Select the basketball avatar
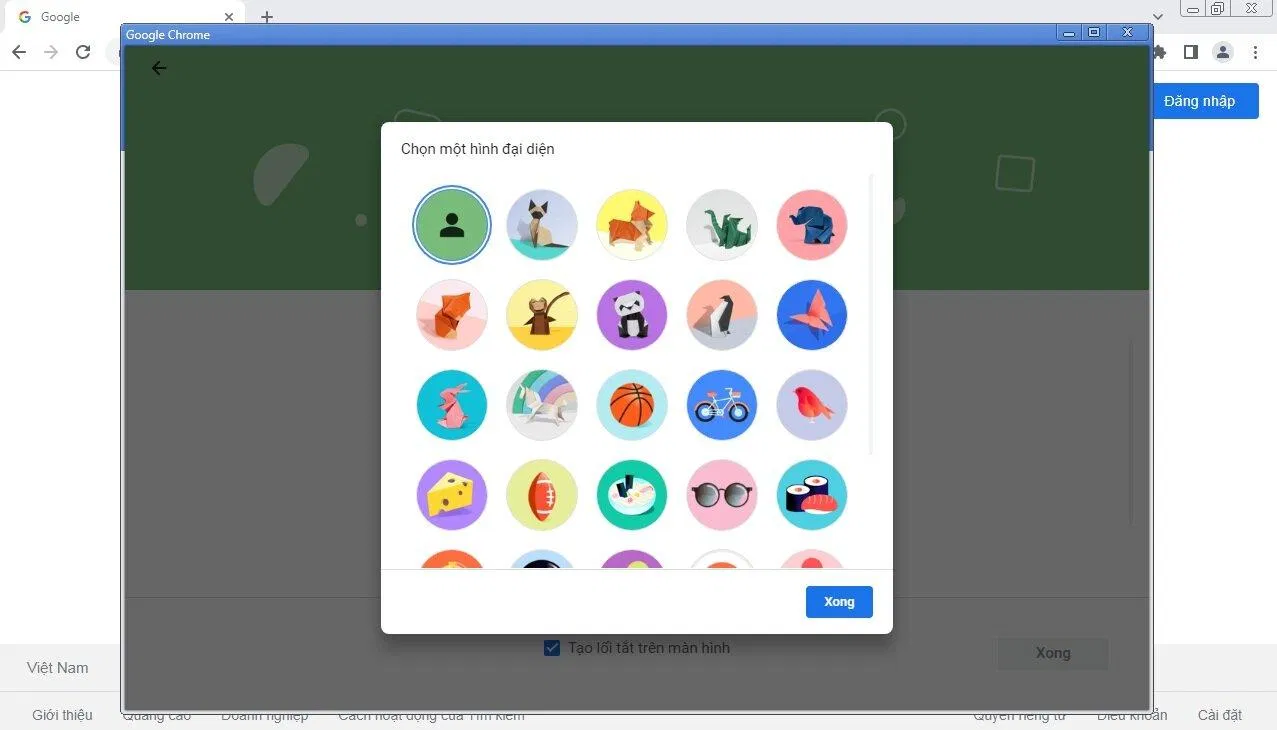This screenshot has height=730, width=1277. pos(632,405)
